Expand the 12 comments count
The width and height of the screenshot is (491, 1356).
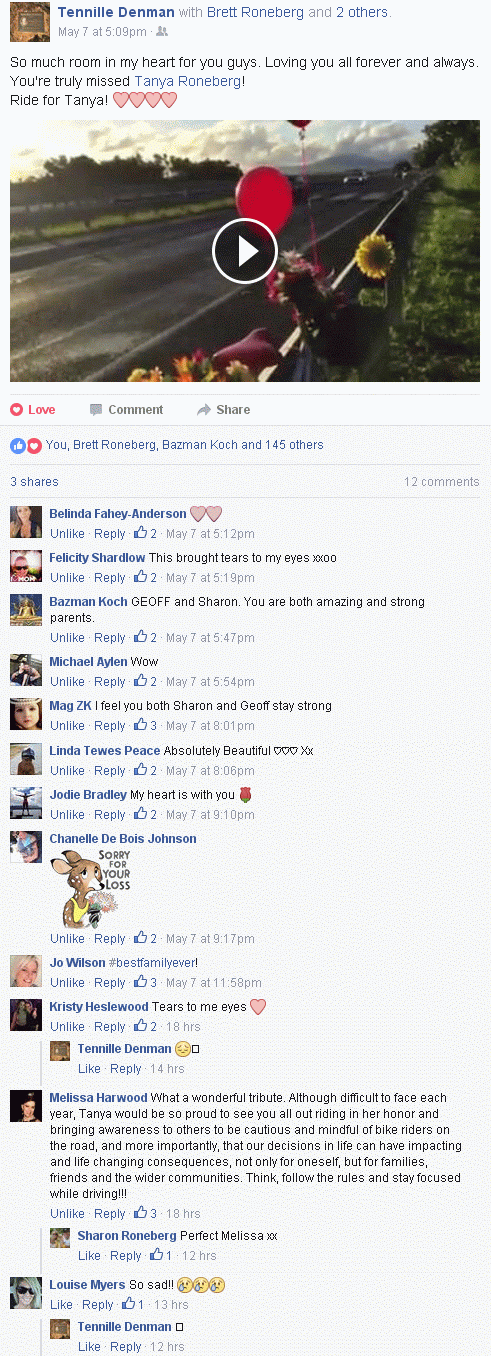tap(442, 482)
